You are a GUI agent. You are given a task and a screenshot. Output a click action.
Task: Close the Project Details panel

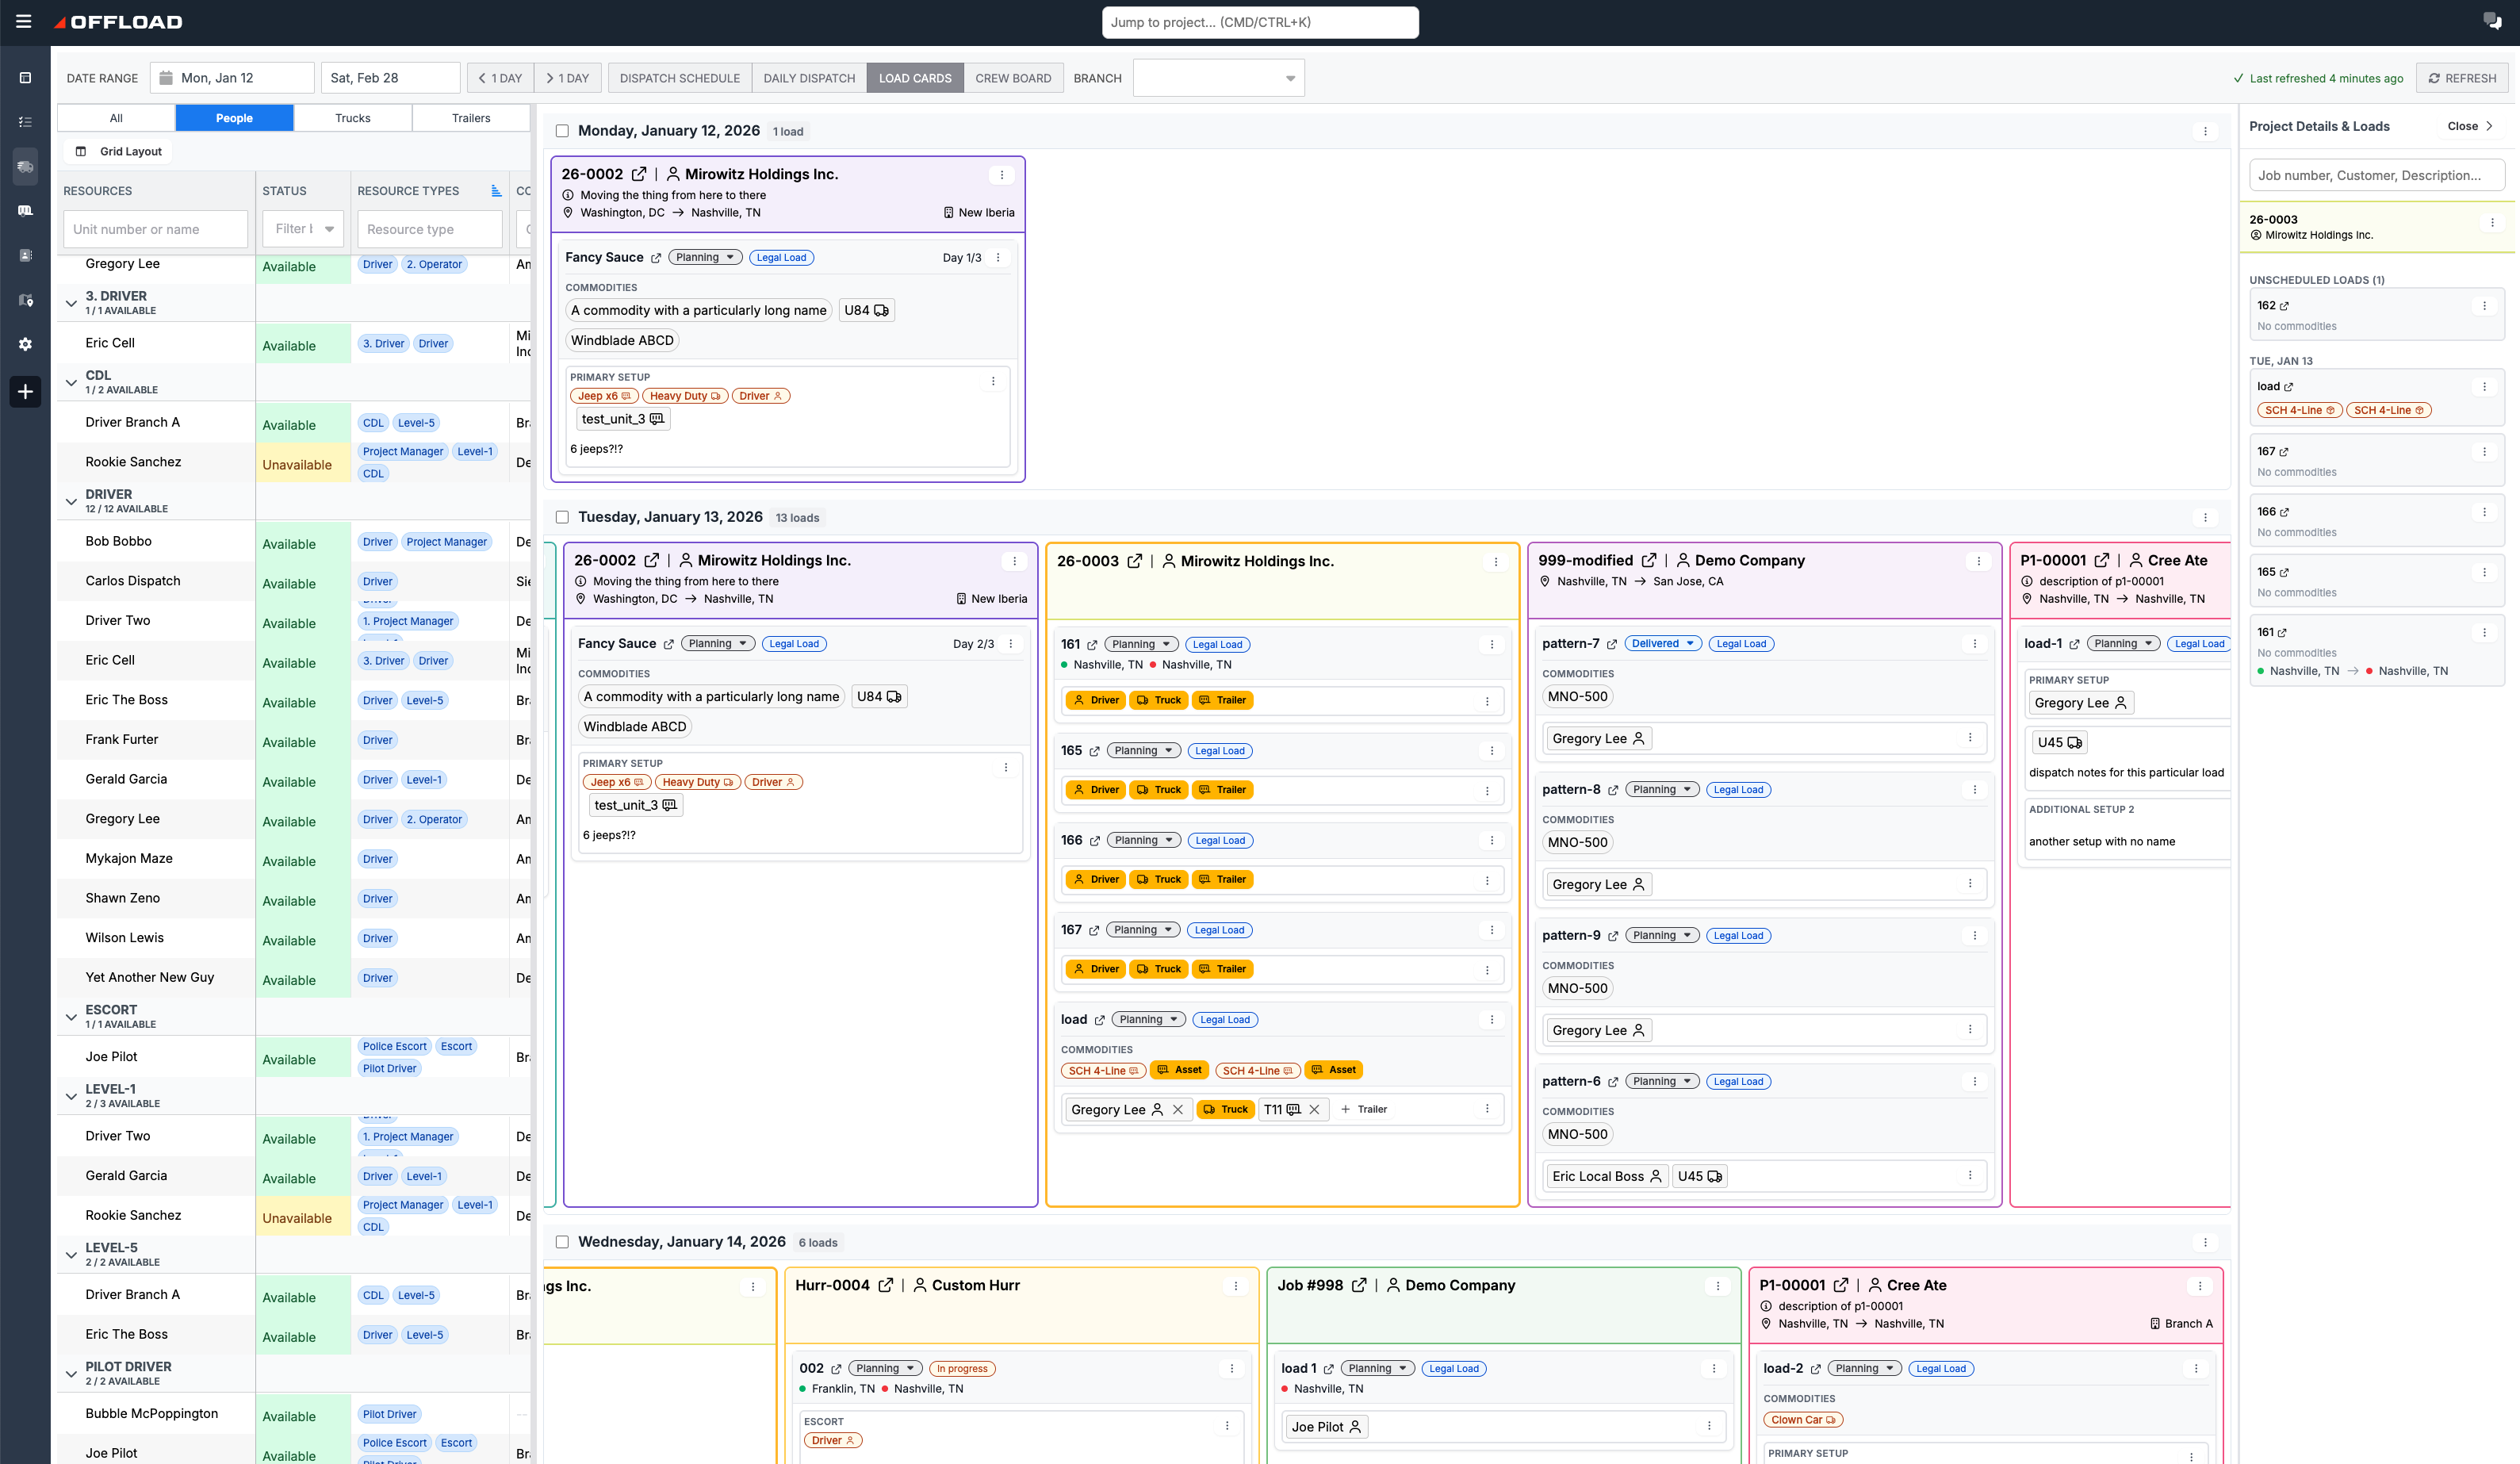pos(2470,126)
